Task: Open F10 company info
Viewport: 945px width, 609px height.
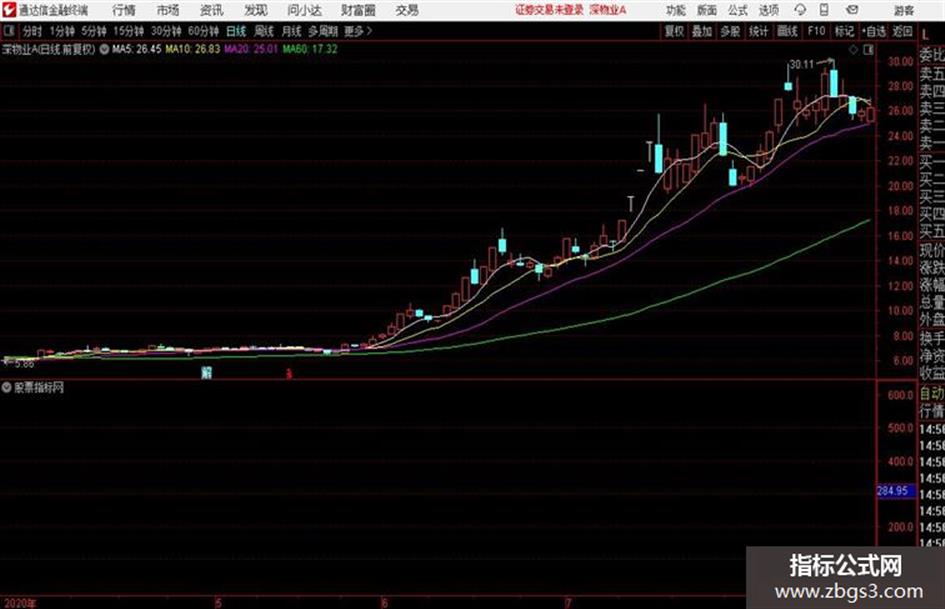Action: (816, 31)
